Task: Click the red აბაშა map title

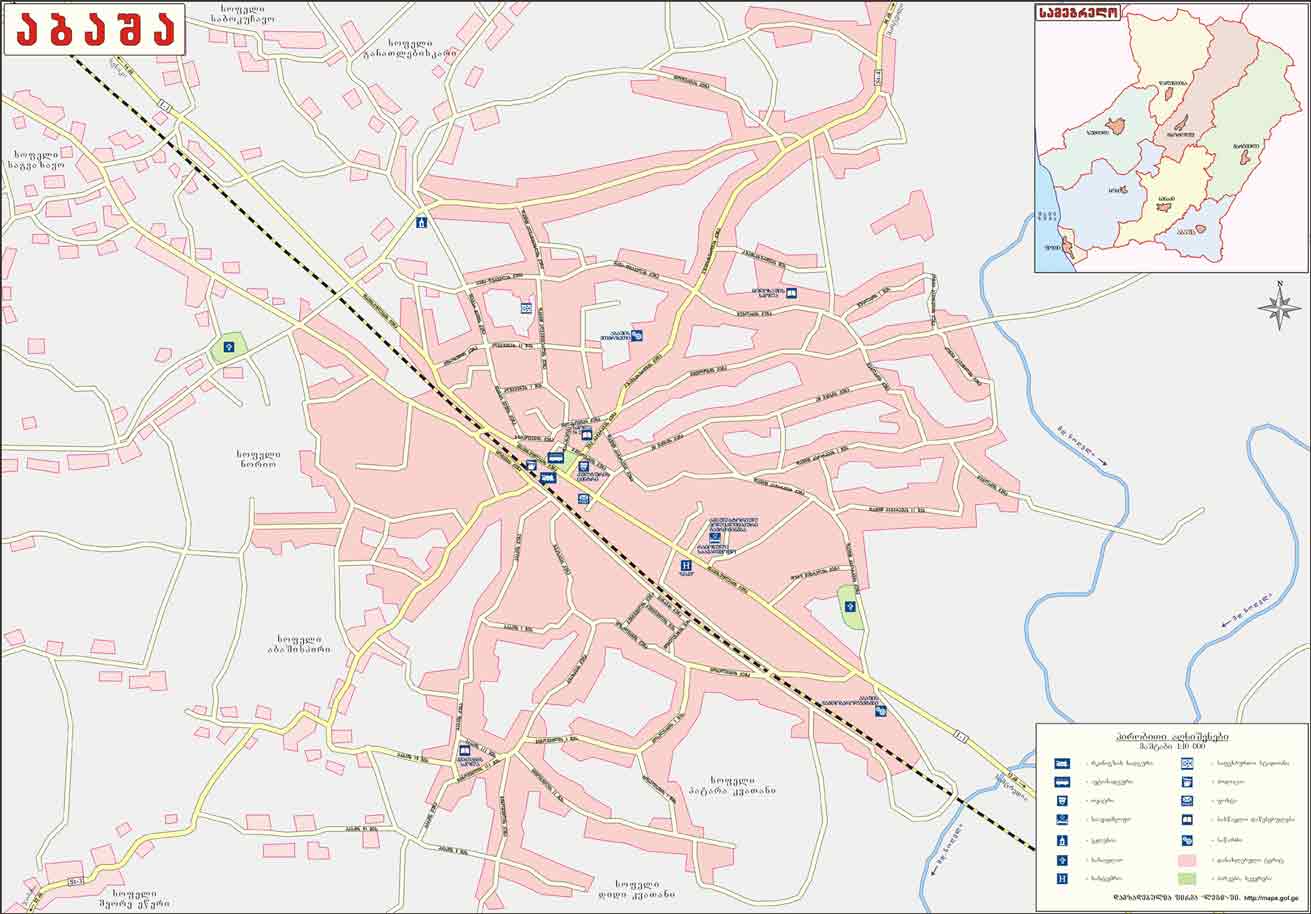Action: coord(95,30)
